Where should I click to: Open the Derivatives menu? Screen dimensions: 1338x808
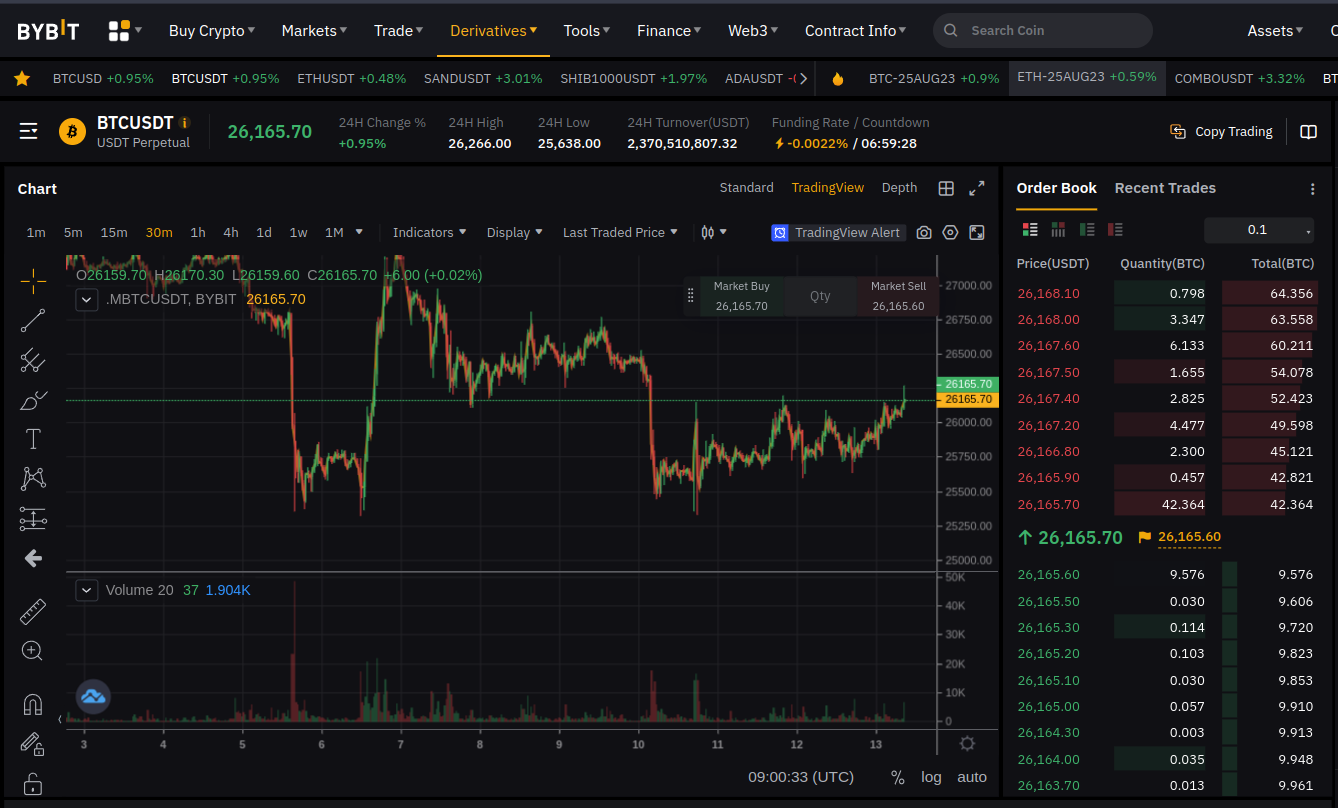point(494,31)
